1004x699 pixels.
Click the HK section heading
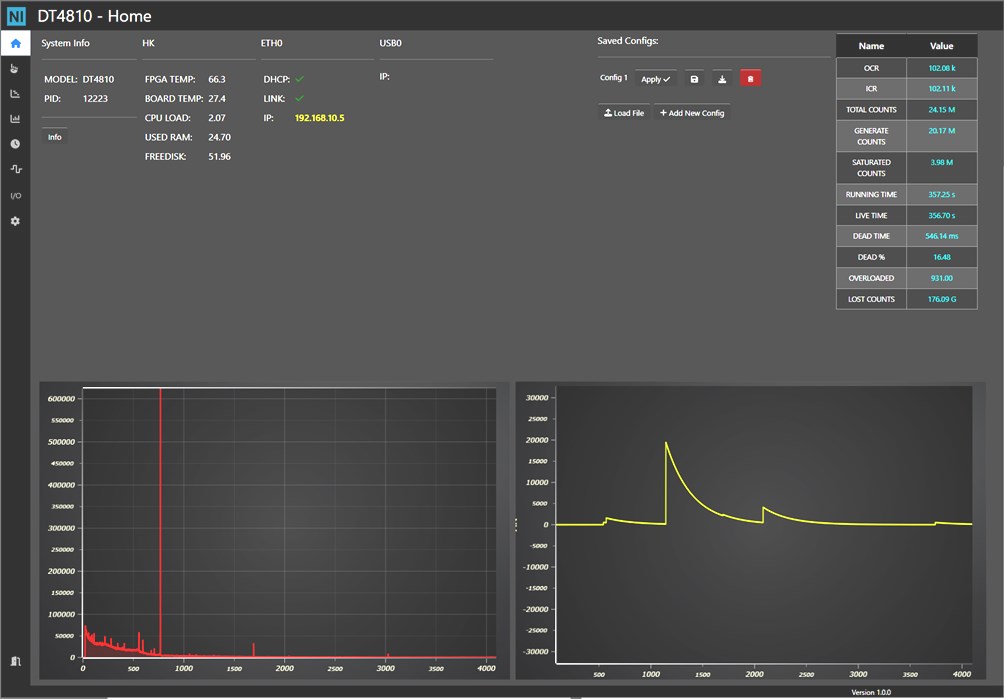[x=148, y=43]
